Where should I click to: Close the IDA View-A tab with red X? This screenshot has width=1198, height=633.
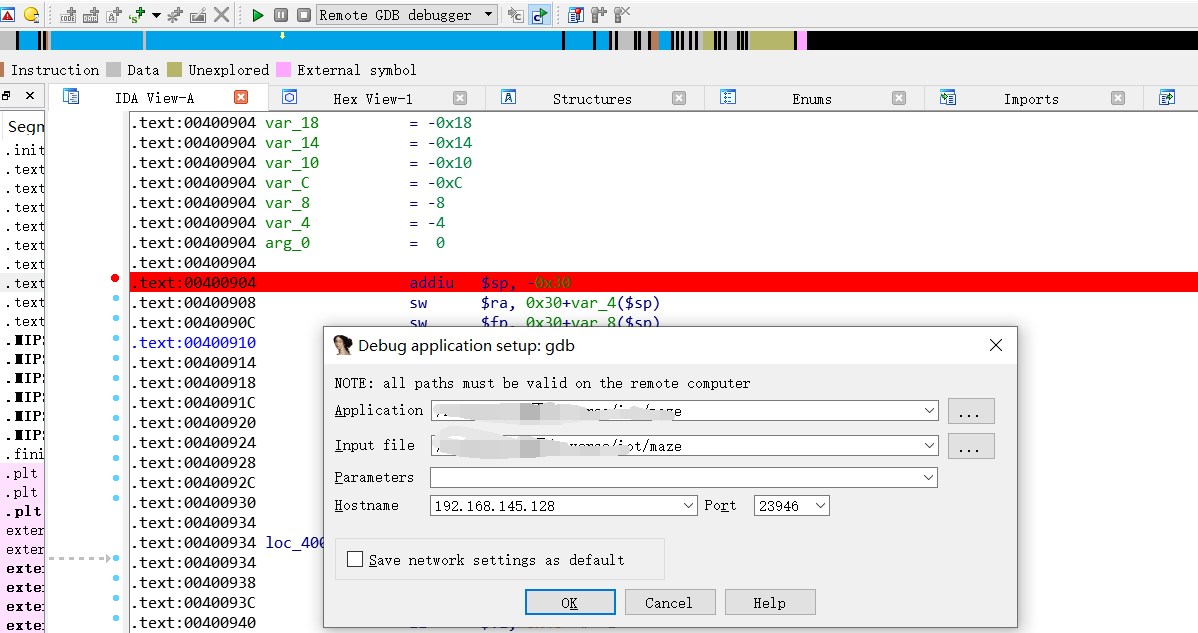click(x=241, y=97)
